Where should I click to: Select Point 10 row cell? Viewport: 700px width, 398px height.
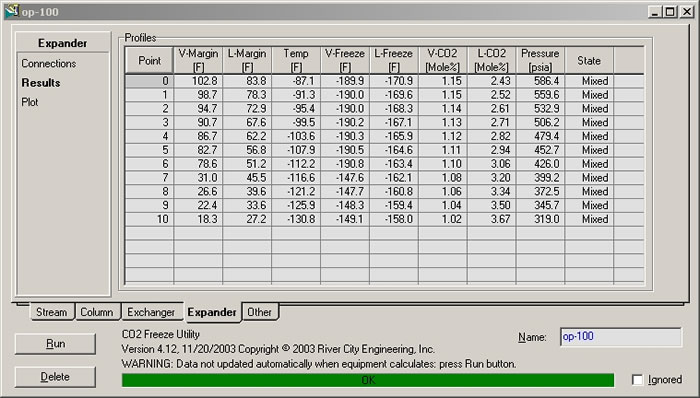149,219
